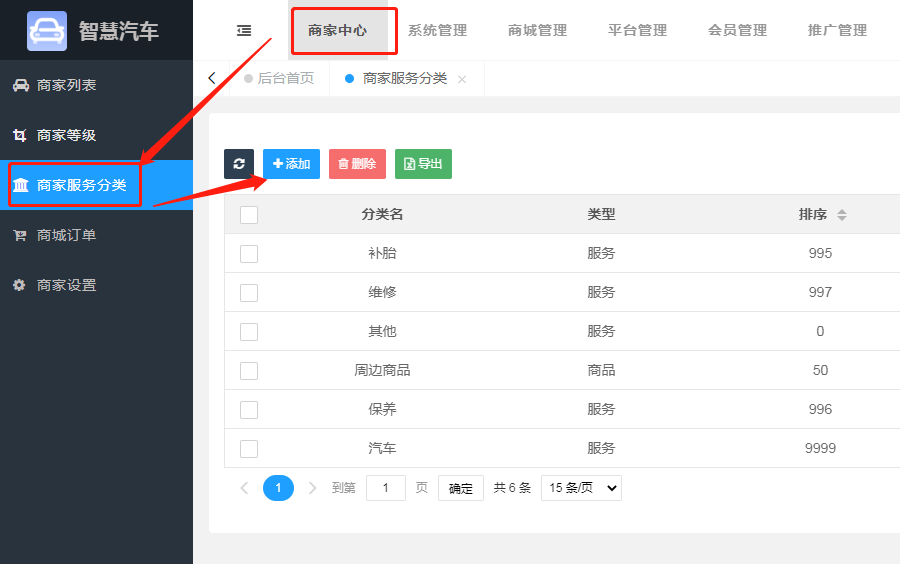Click the 智慧汽车 car logo icon
The image size is (900, 564).
tap(47, 31)
